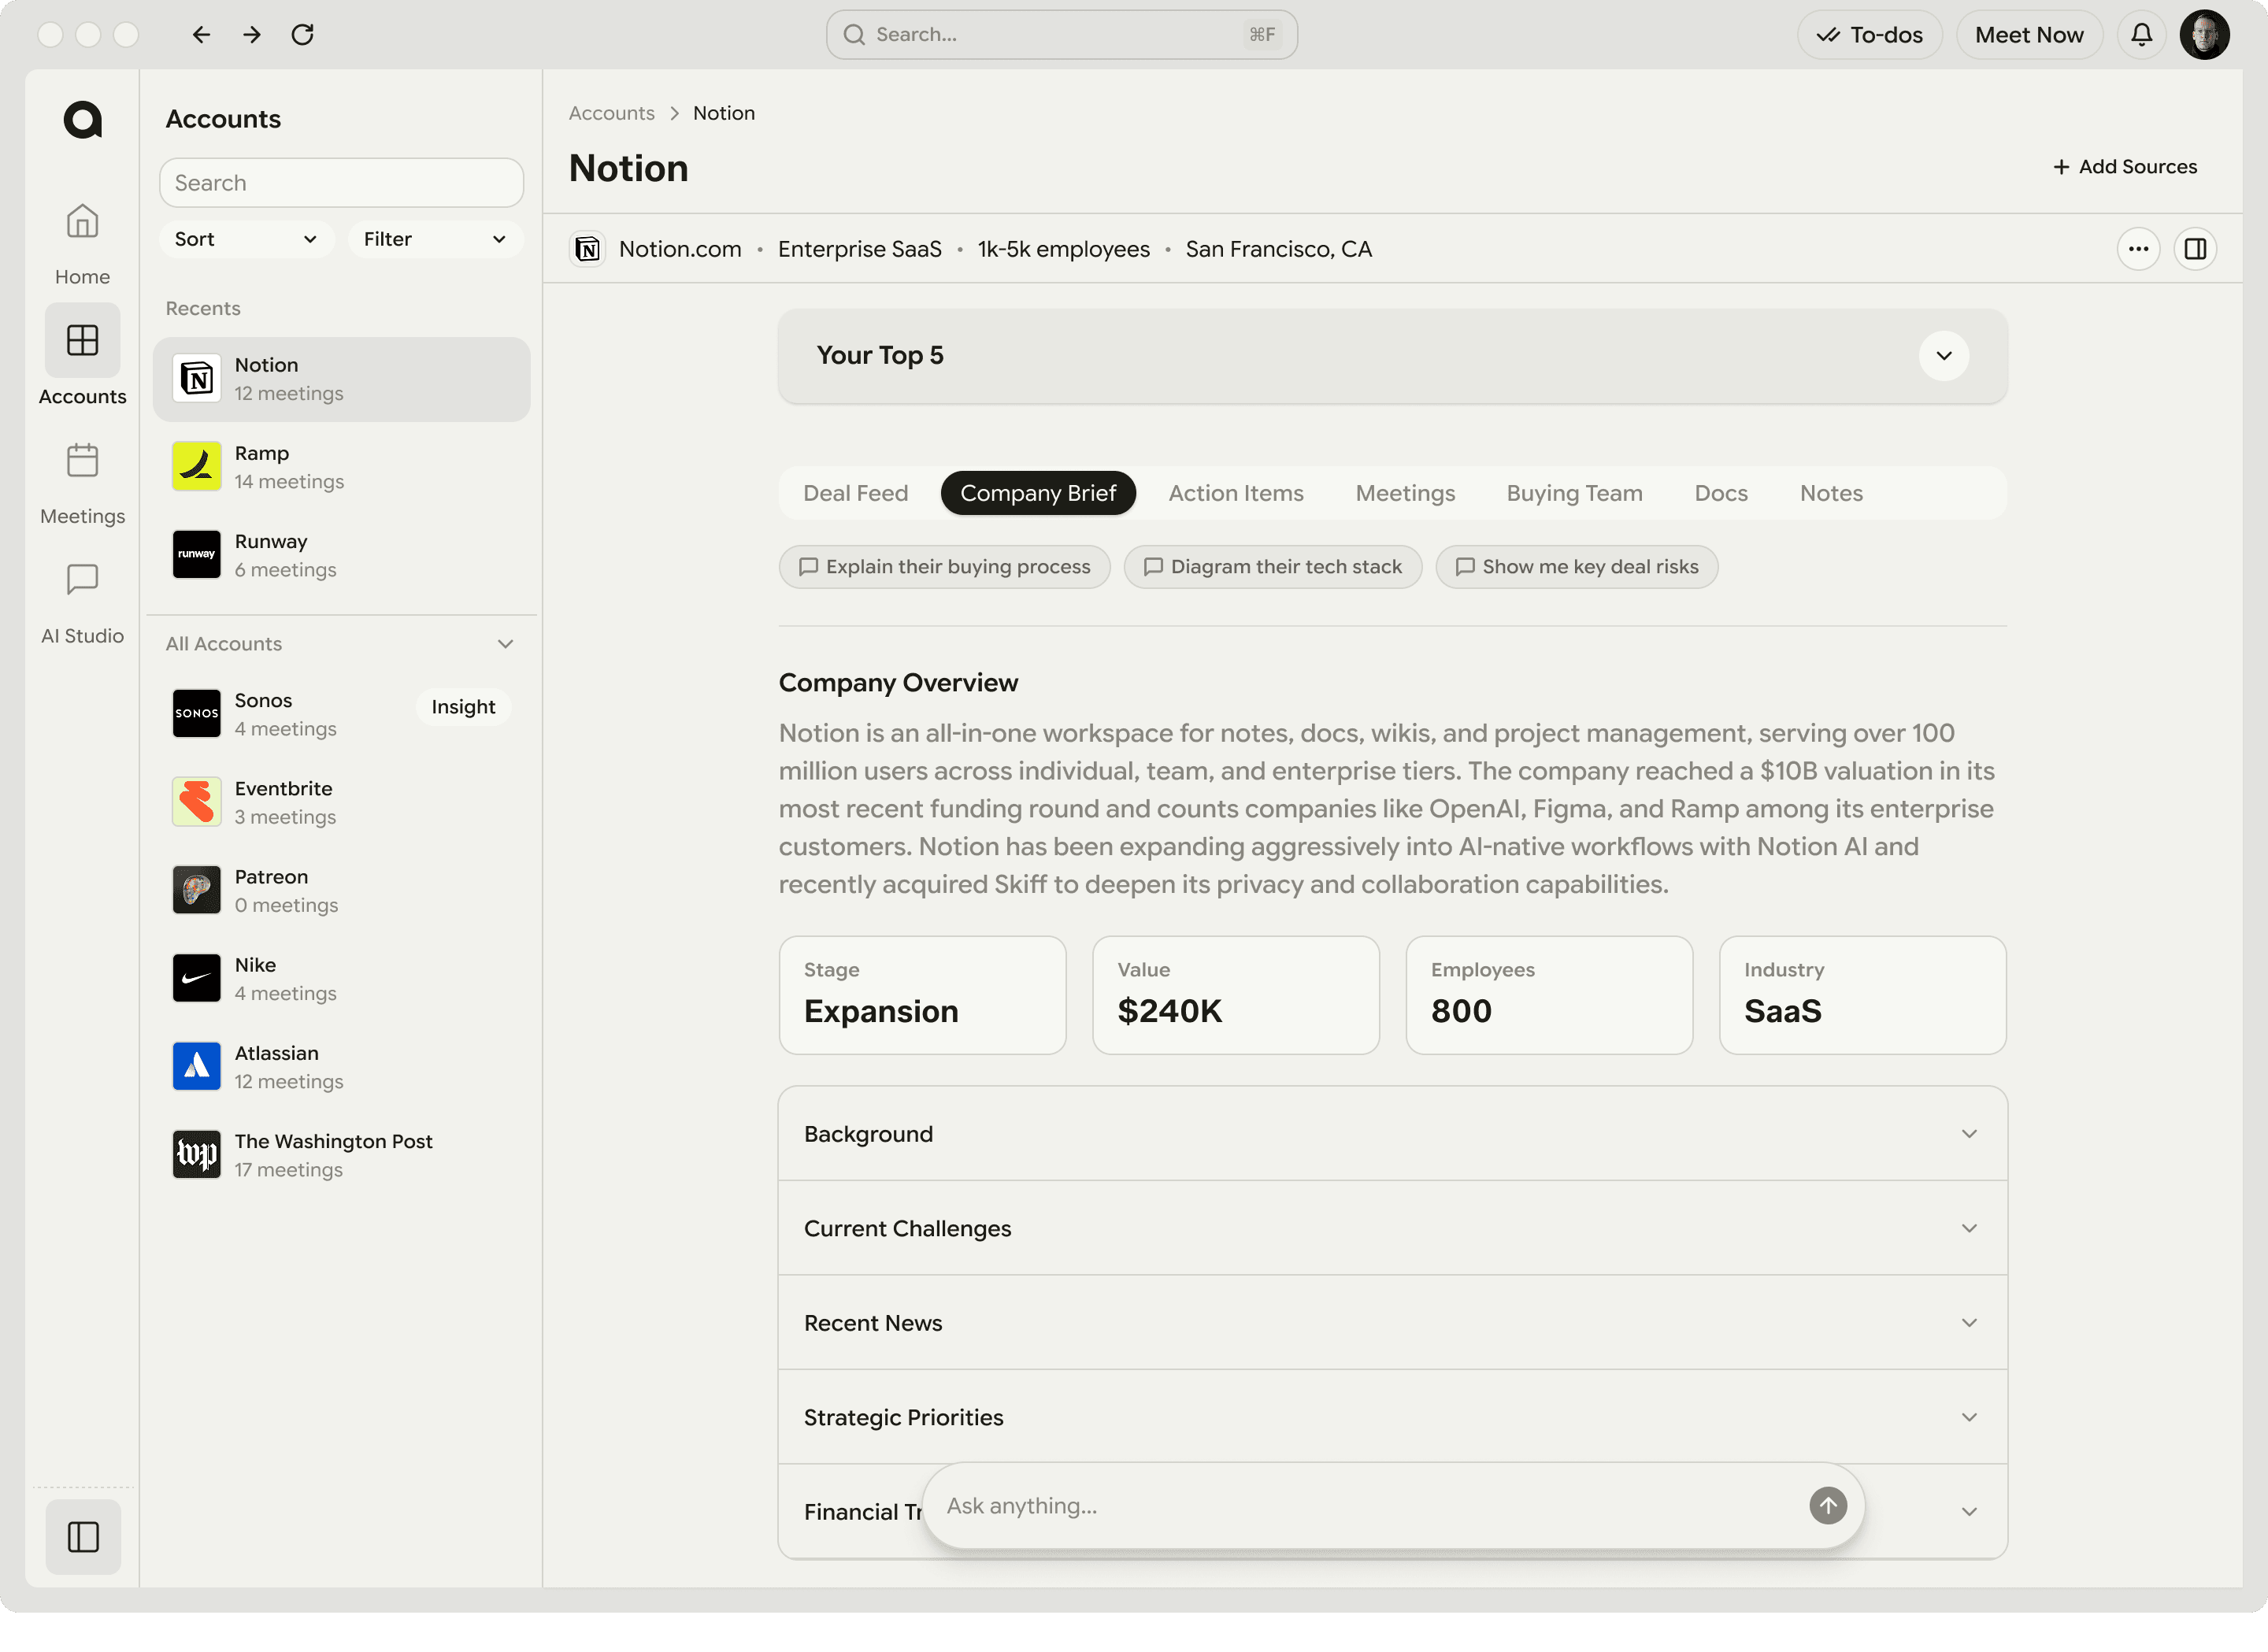Open the Sort dropdown
2268x1652 pixels.
coord(245,239)
